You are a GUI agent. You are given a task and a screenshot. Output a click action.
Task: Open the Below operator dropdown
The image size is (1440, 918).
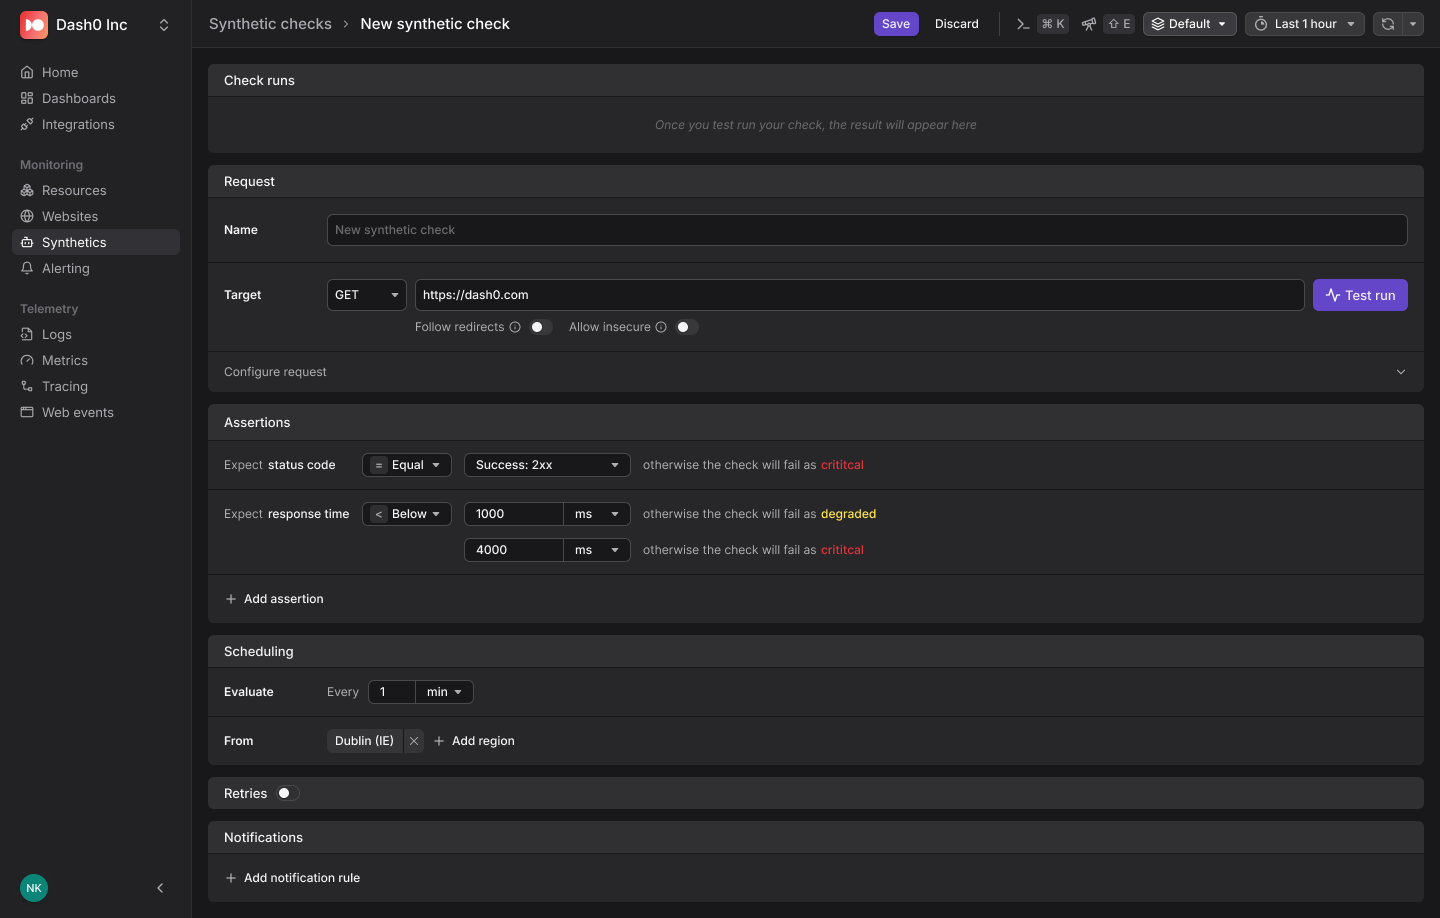coord(407,514)
